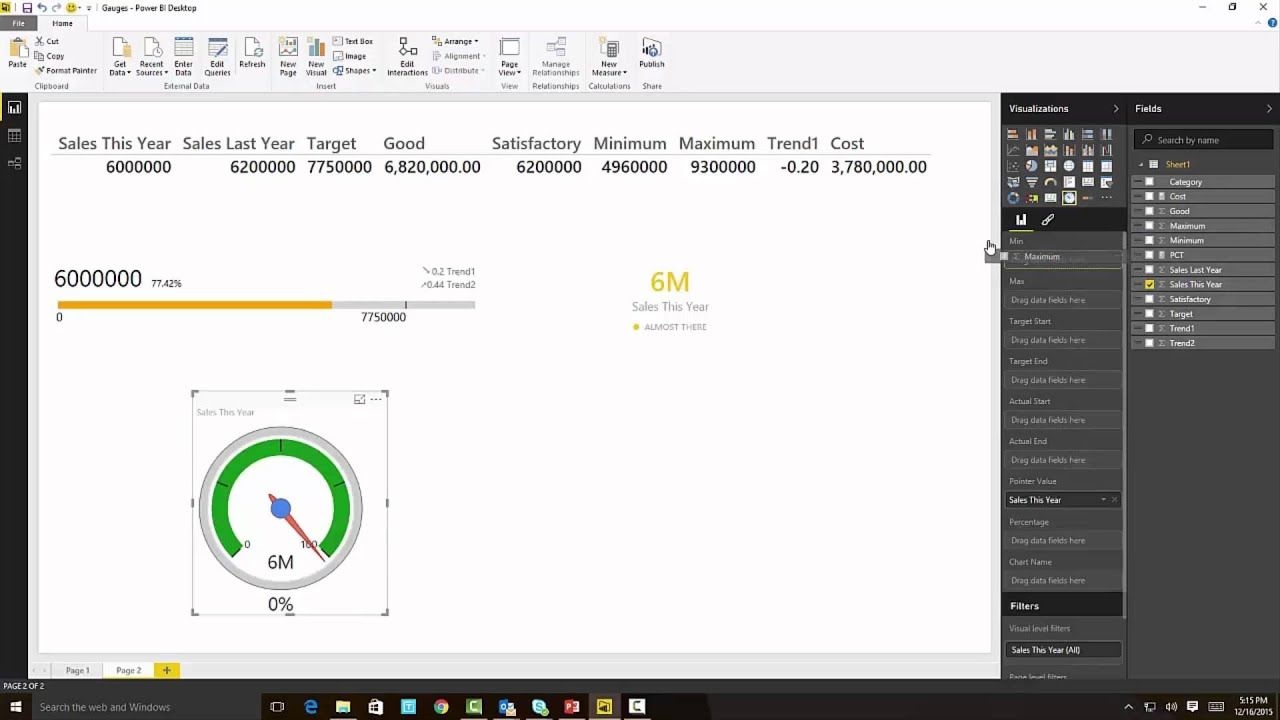Open the Arrange dropdown
Image resolution: width=1280 pixels, height=720 pixels.
tap(456, 42)
